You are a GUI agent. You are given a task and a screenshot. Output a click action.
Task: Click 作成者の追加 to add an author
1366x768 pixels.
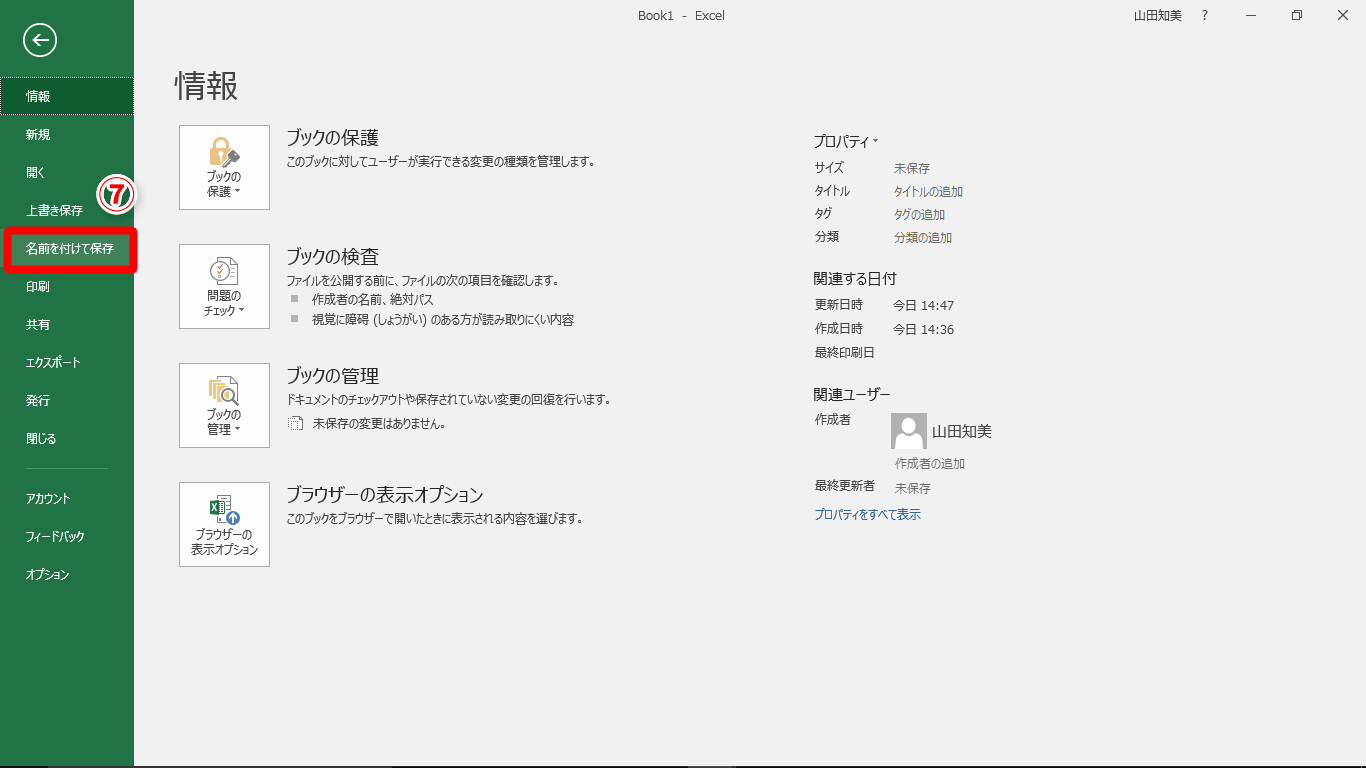point(930,463)
